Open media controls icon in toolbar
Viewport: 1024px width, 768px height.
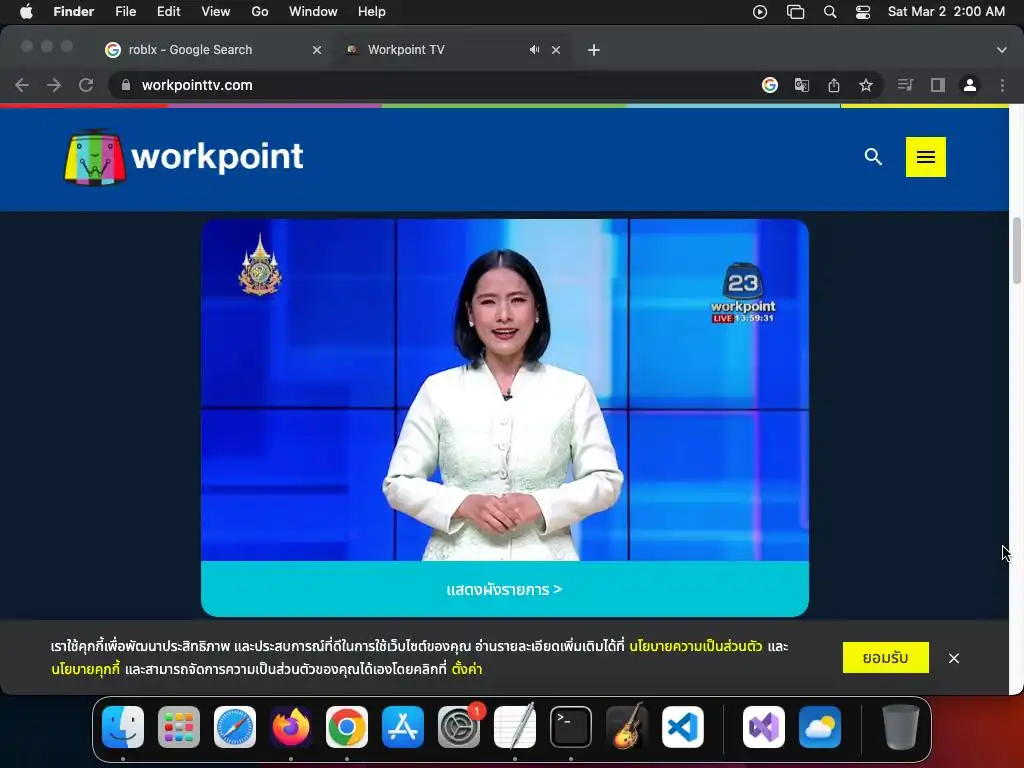click(x=905, y=85)
